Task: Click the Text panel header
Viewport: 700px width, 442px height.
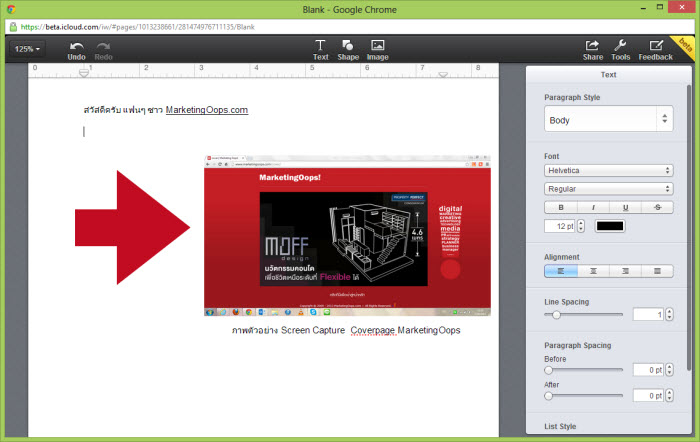Action: pos(608,75)
